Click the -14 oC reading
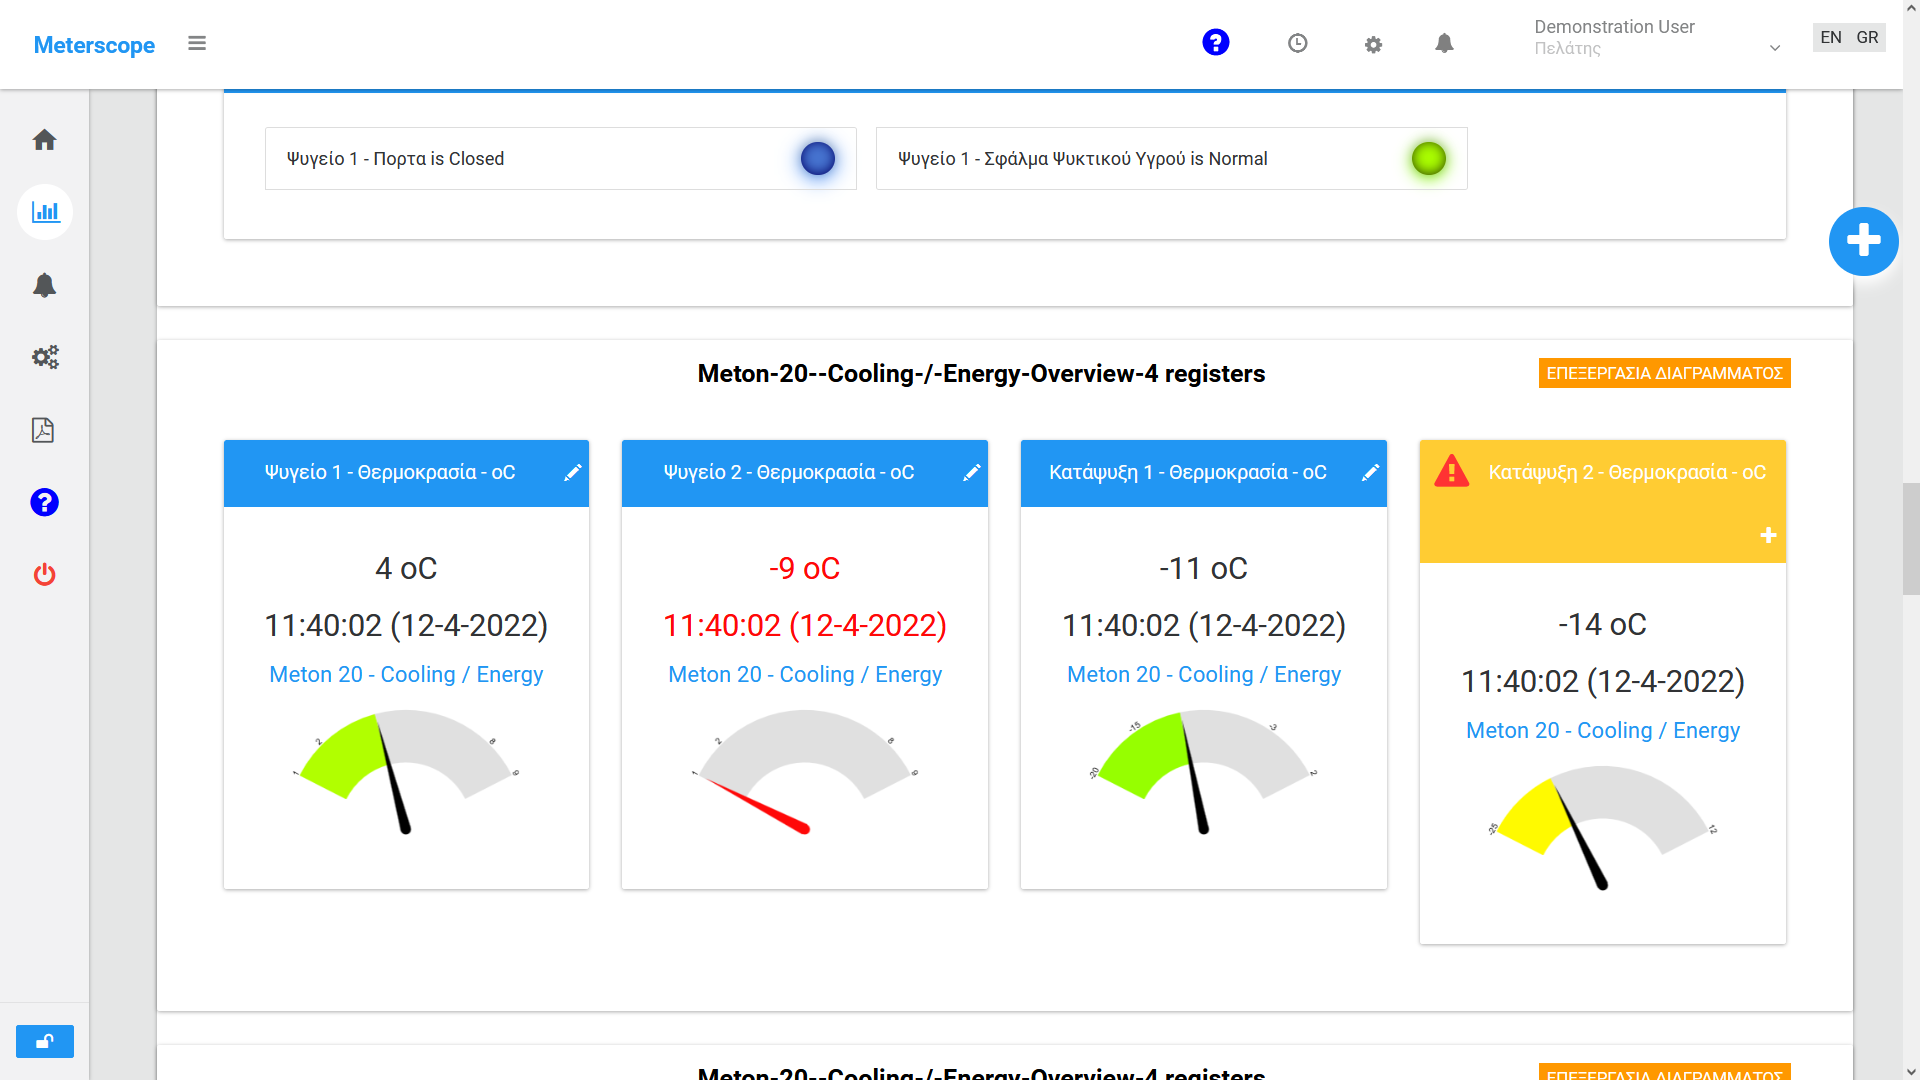The width and height of the screenshot is (1920, 1080). click(1603, 625)
